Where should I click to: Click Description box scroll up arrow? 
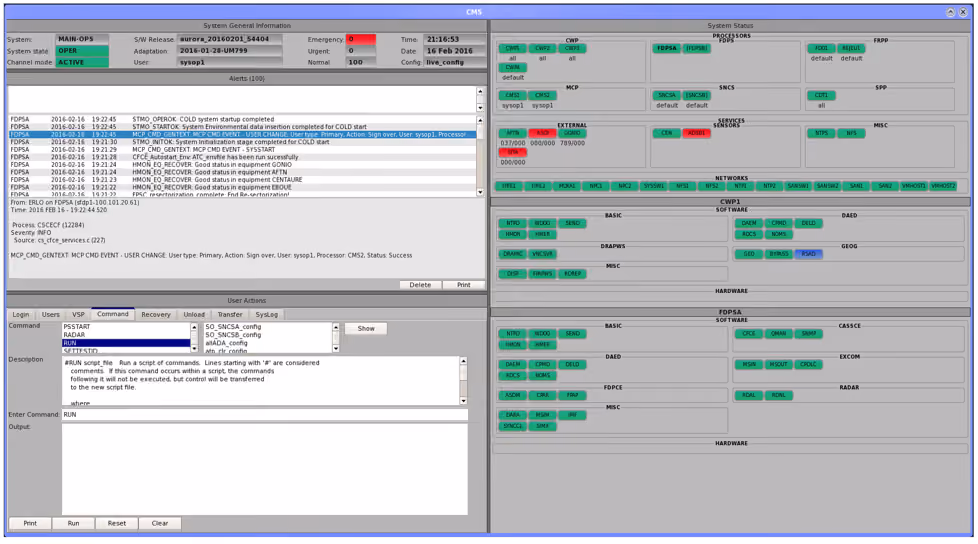pyautogui.click(x=463, y=361)
